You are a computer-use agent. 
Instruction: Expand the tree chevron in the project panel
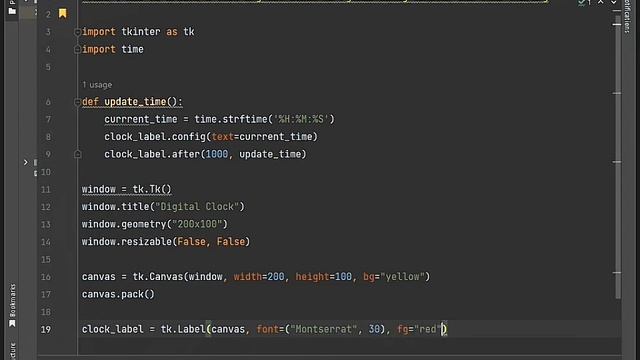26,162
